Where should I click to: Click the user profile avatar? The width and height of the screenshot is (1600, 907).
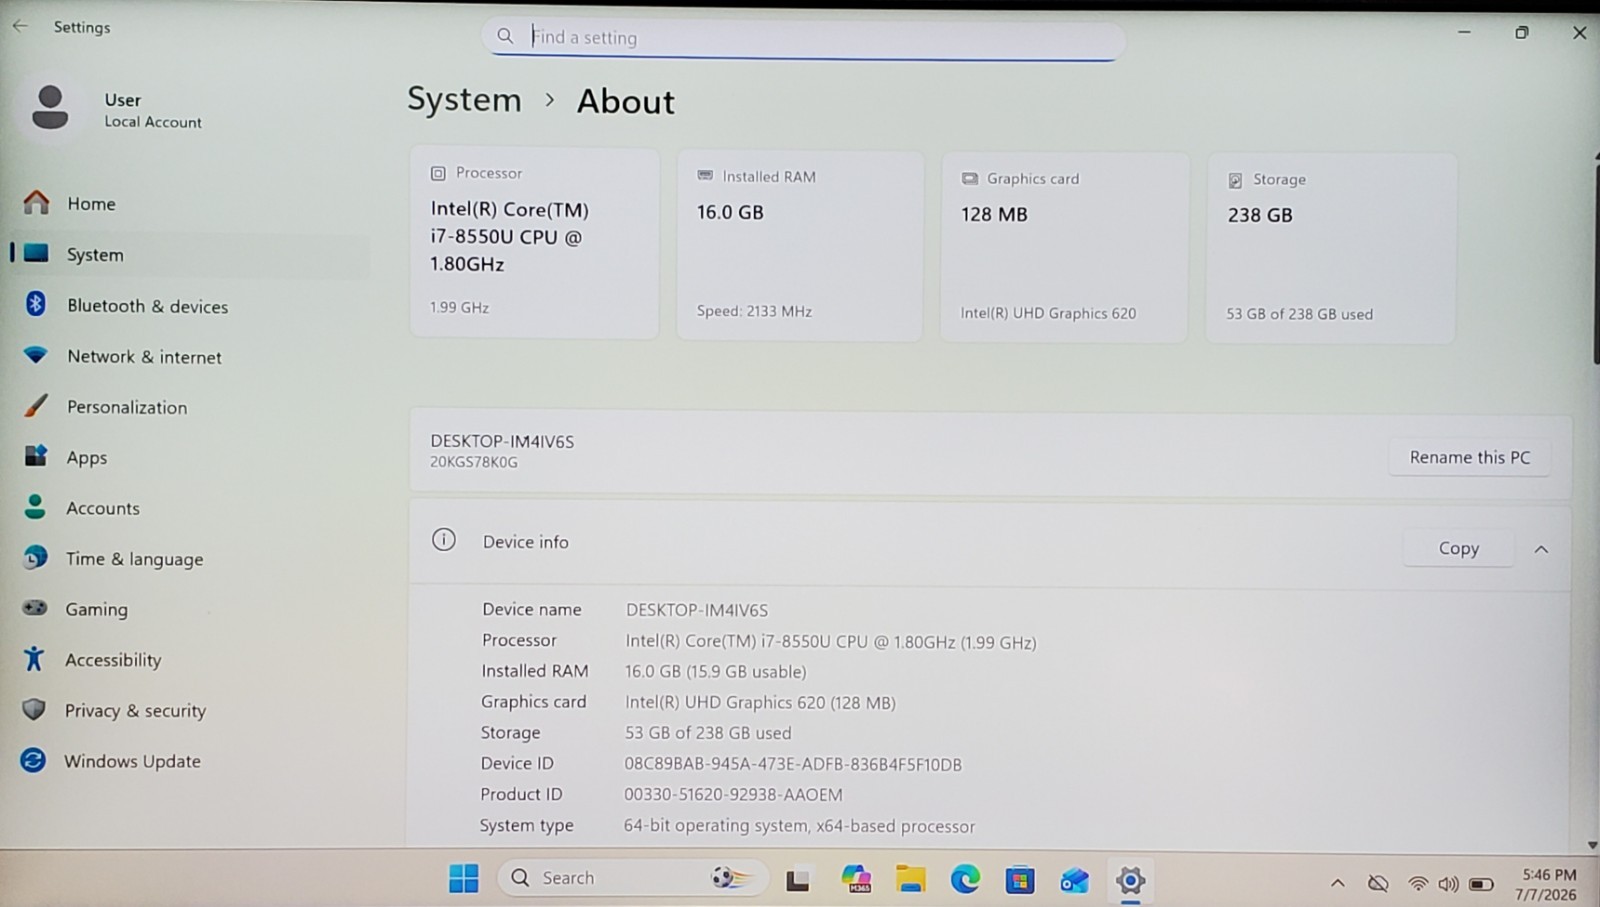tap(50, 108)
